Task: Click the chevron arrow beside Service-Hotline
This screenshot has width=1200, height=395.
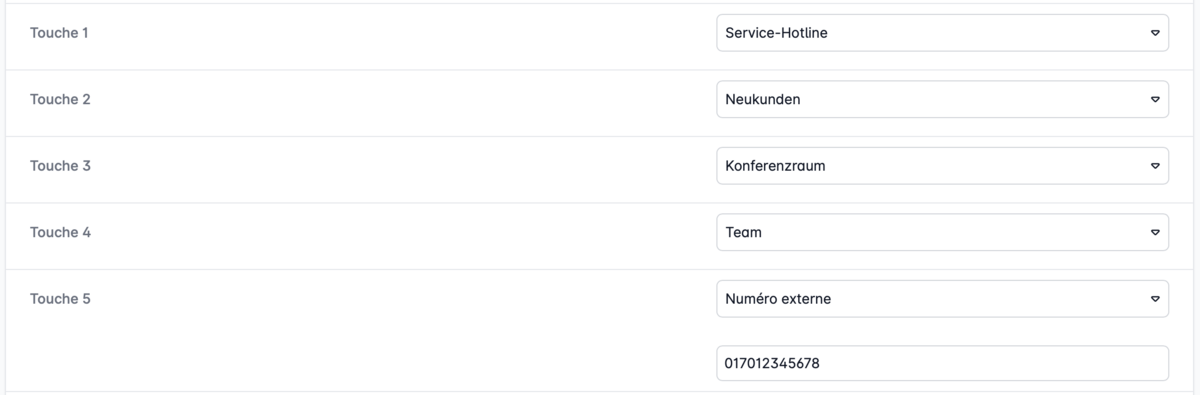Action: click(1154, 33)
